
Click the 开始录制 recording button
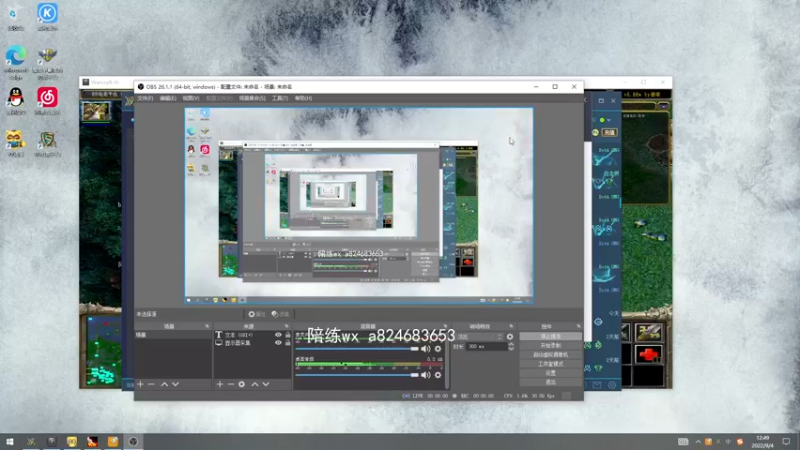551,346
